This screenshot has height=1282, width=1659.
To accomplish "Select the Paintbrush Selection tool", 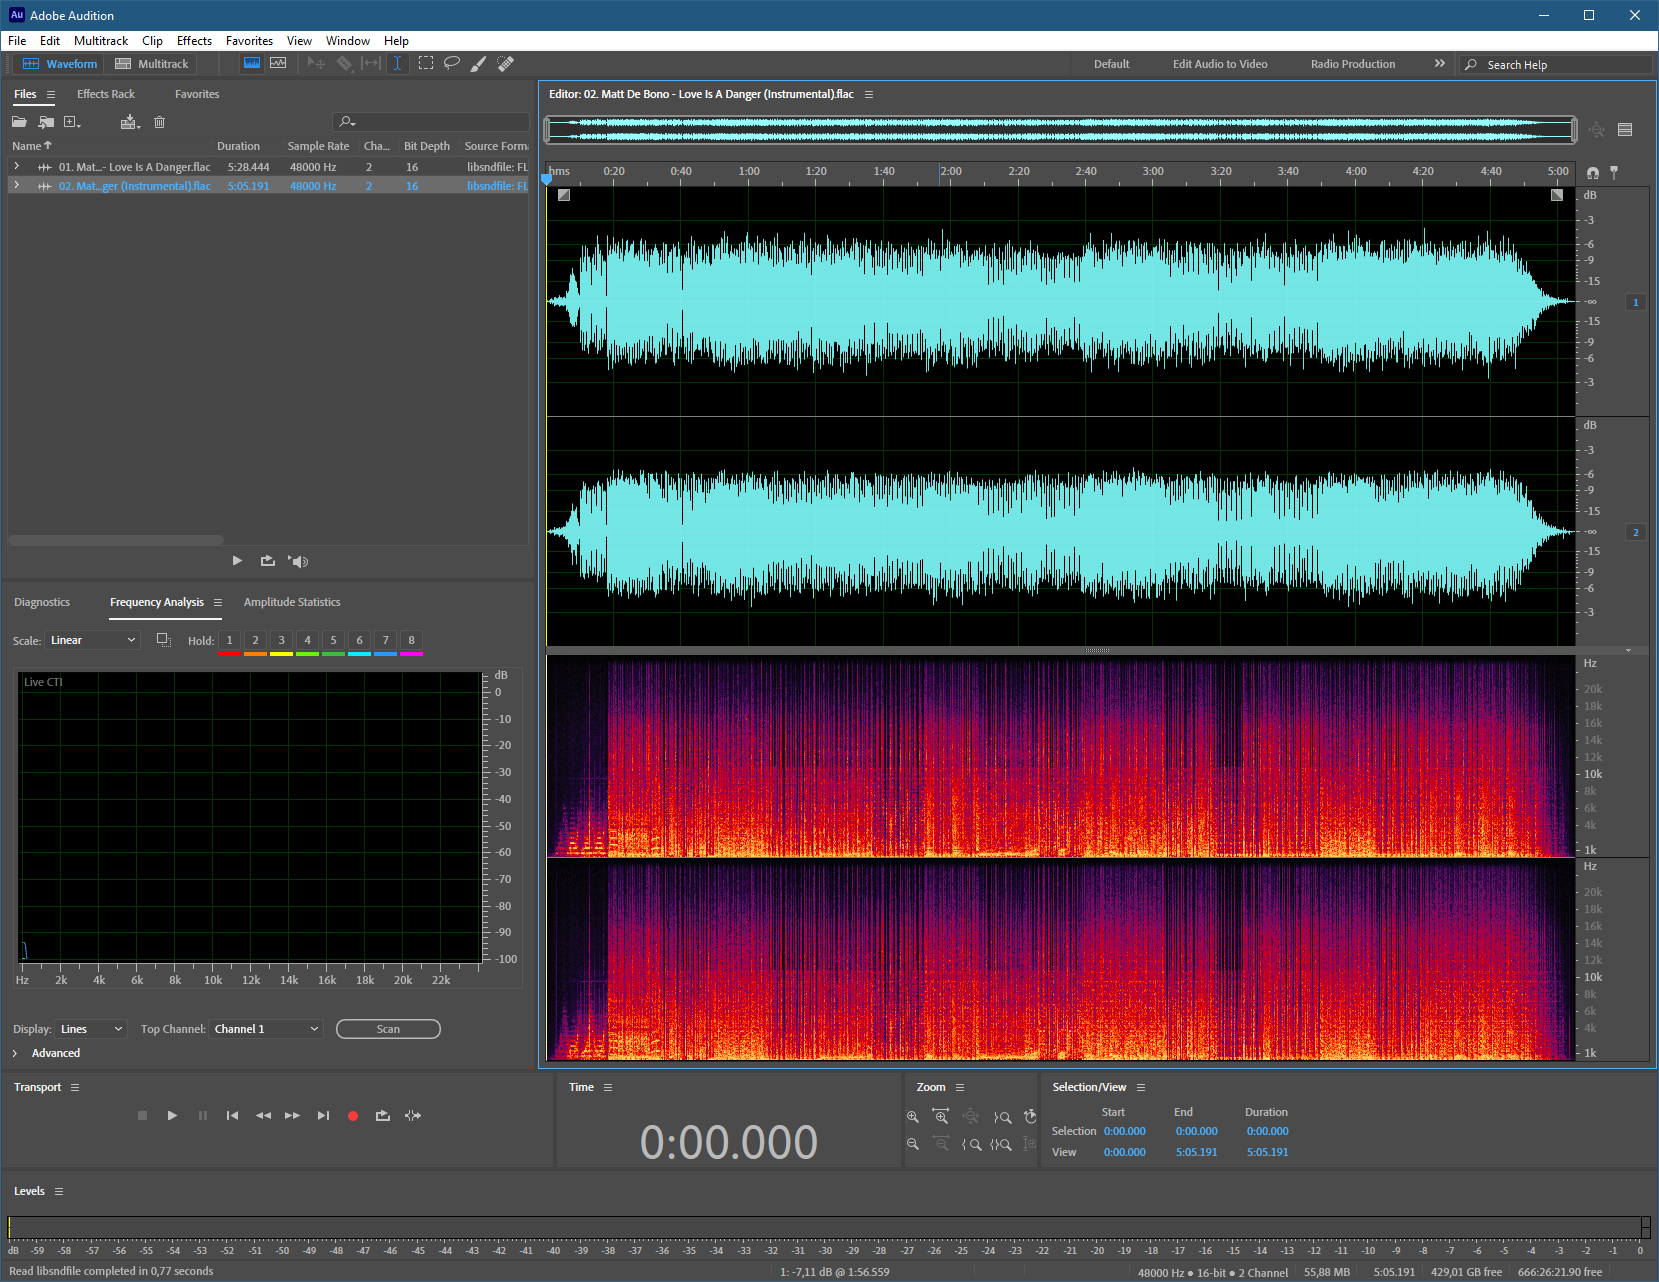I will coord(479,63).
